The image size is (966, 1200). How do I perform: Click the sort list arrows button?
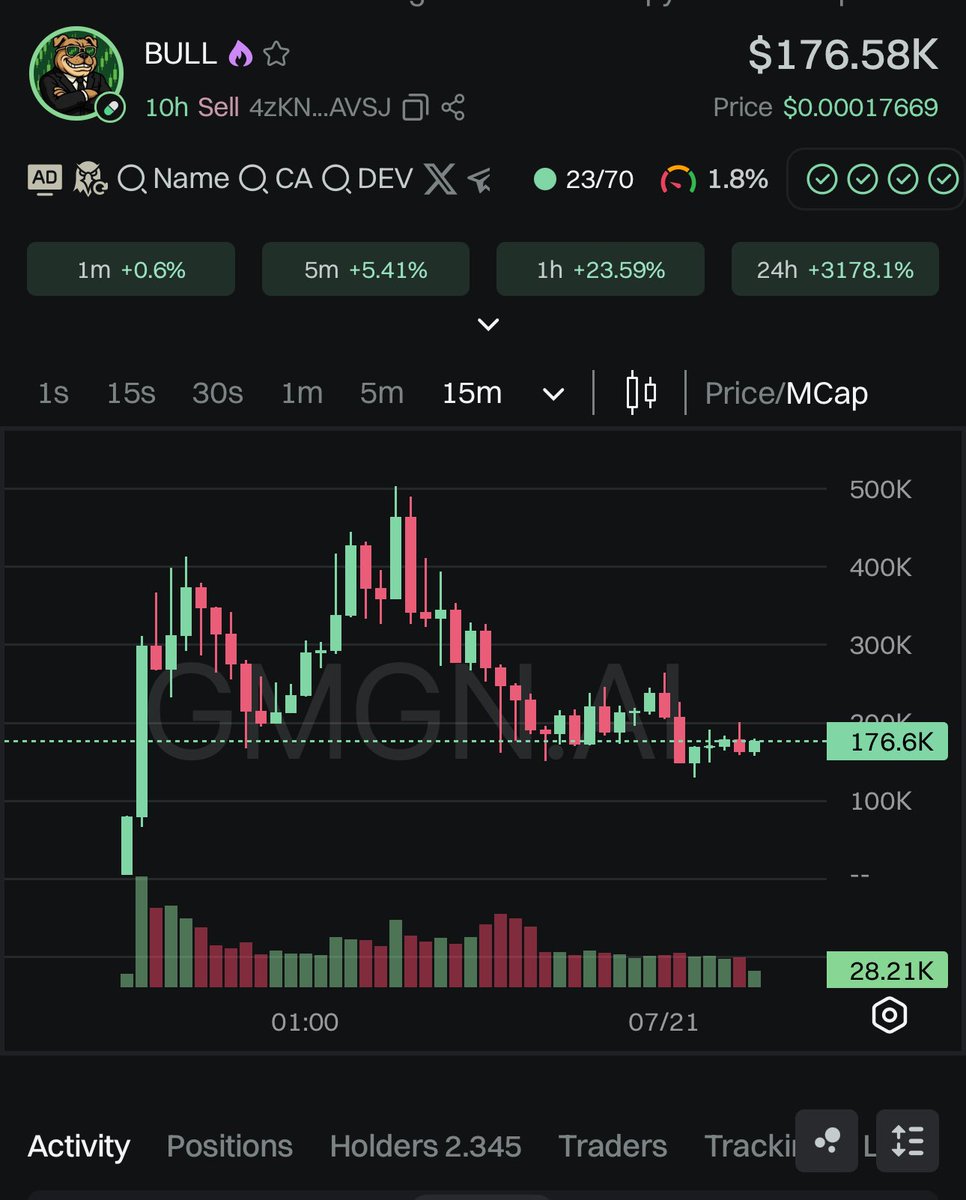907,1140
